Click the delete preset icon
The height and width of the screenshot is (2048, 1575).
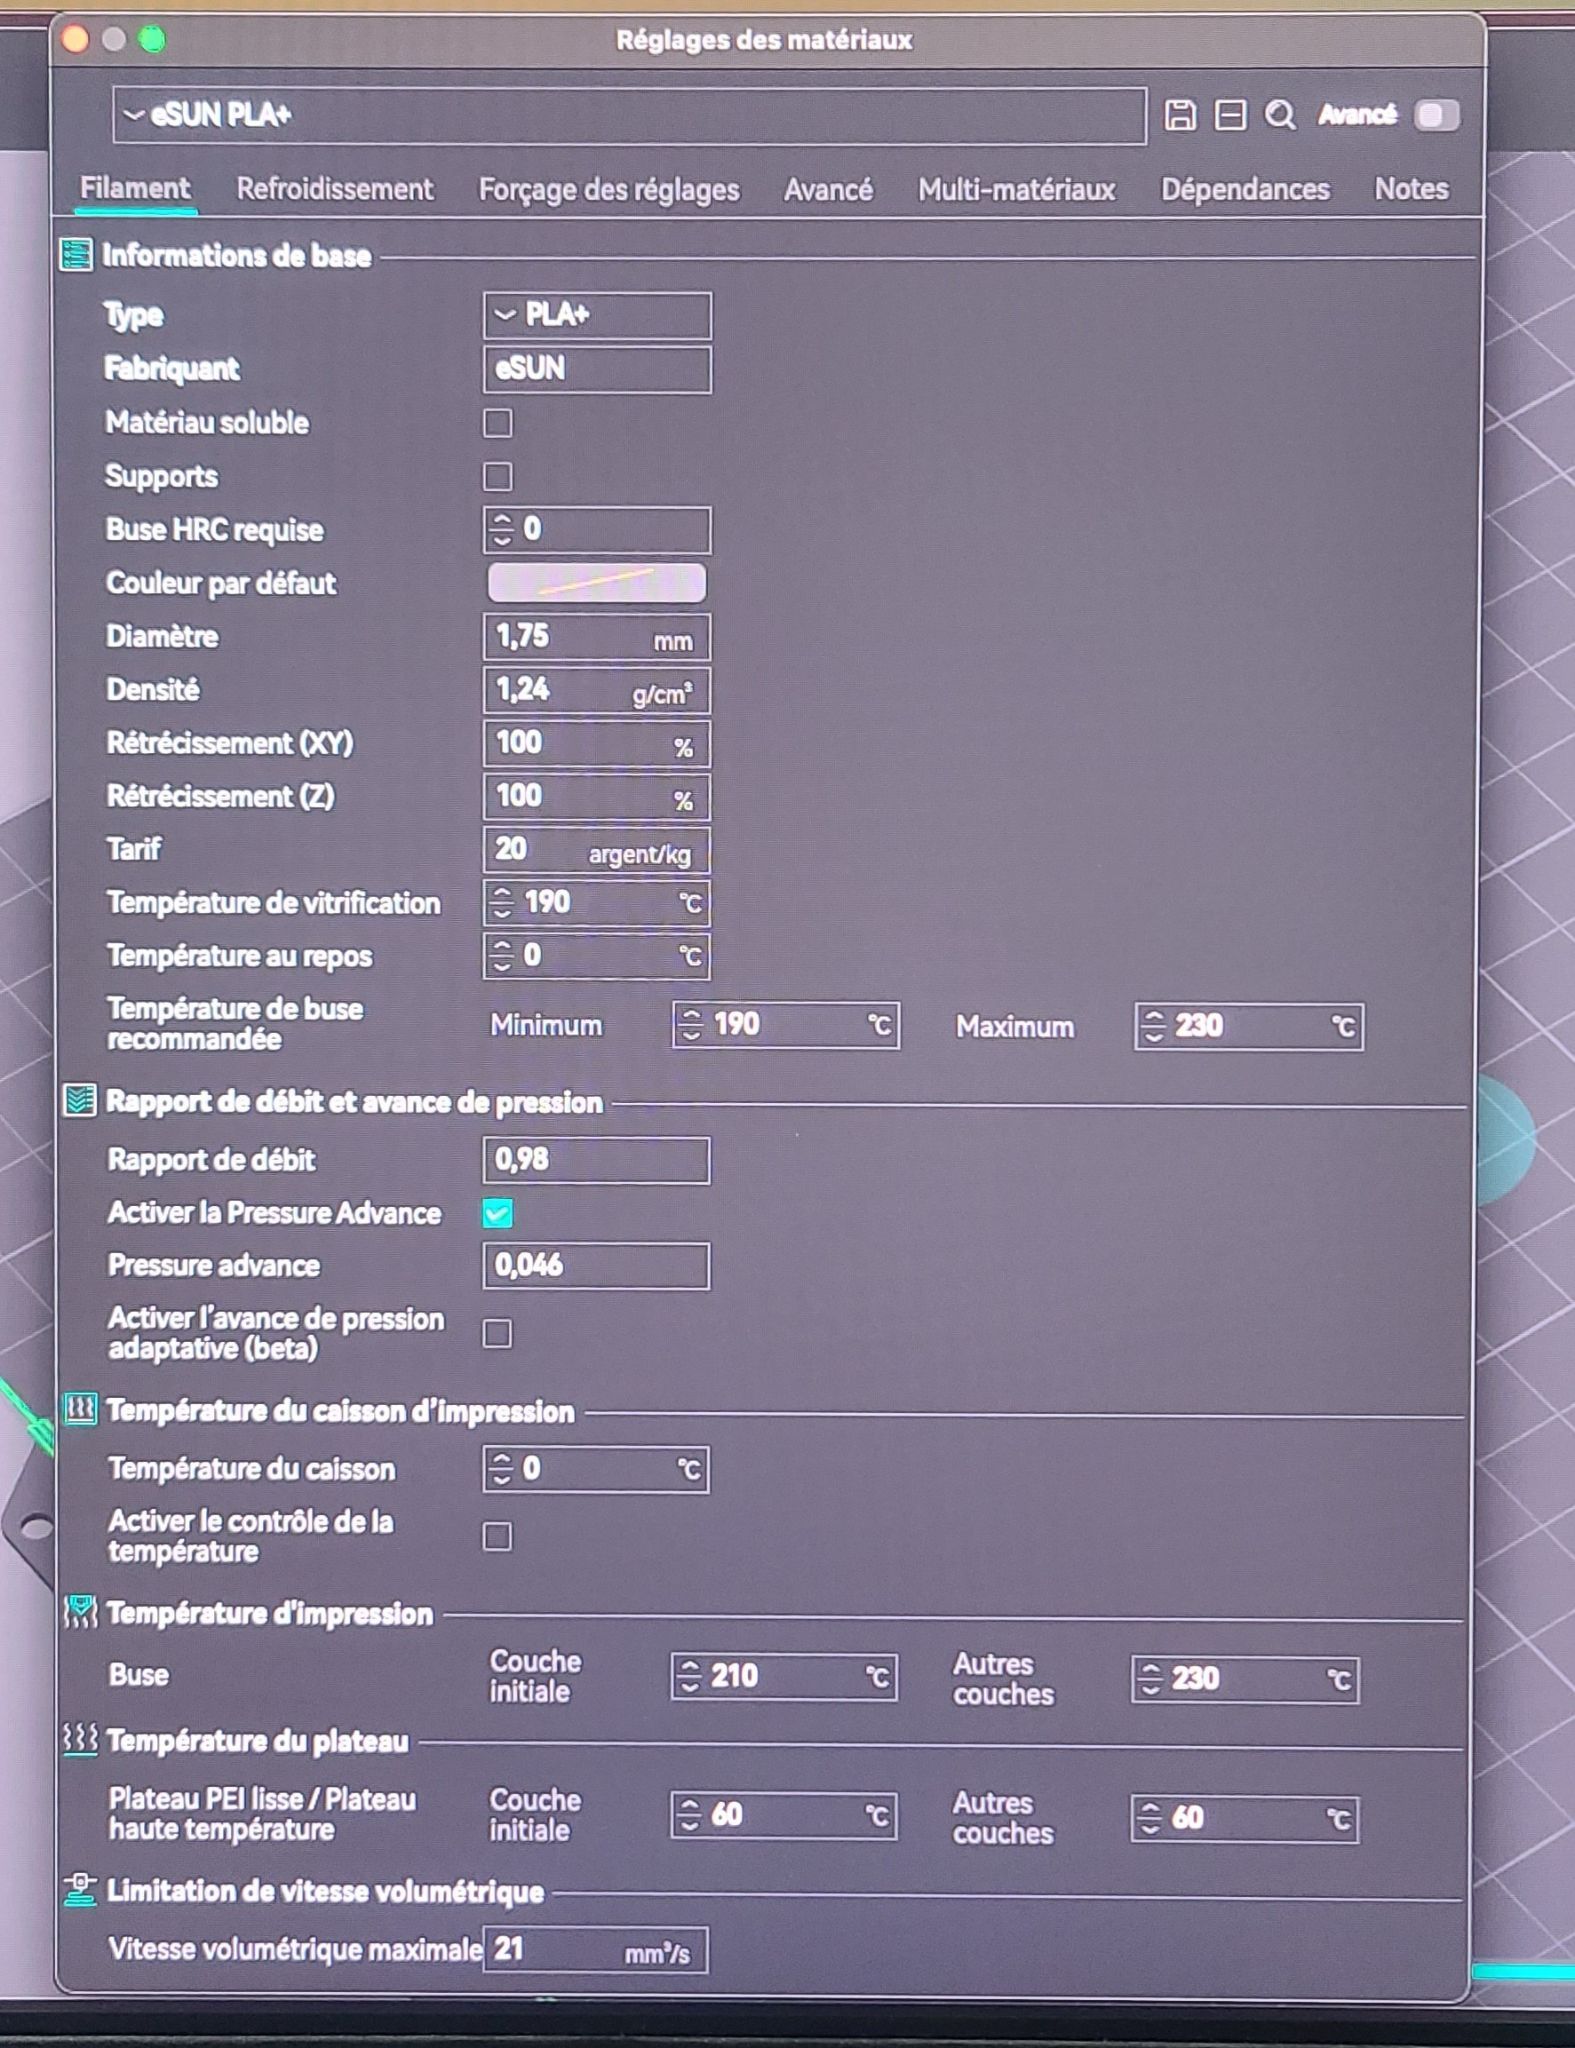pyautogui.click(x=1230, y=116)
